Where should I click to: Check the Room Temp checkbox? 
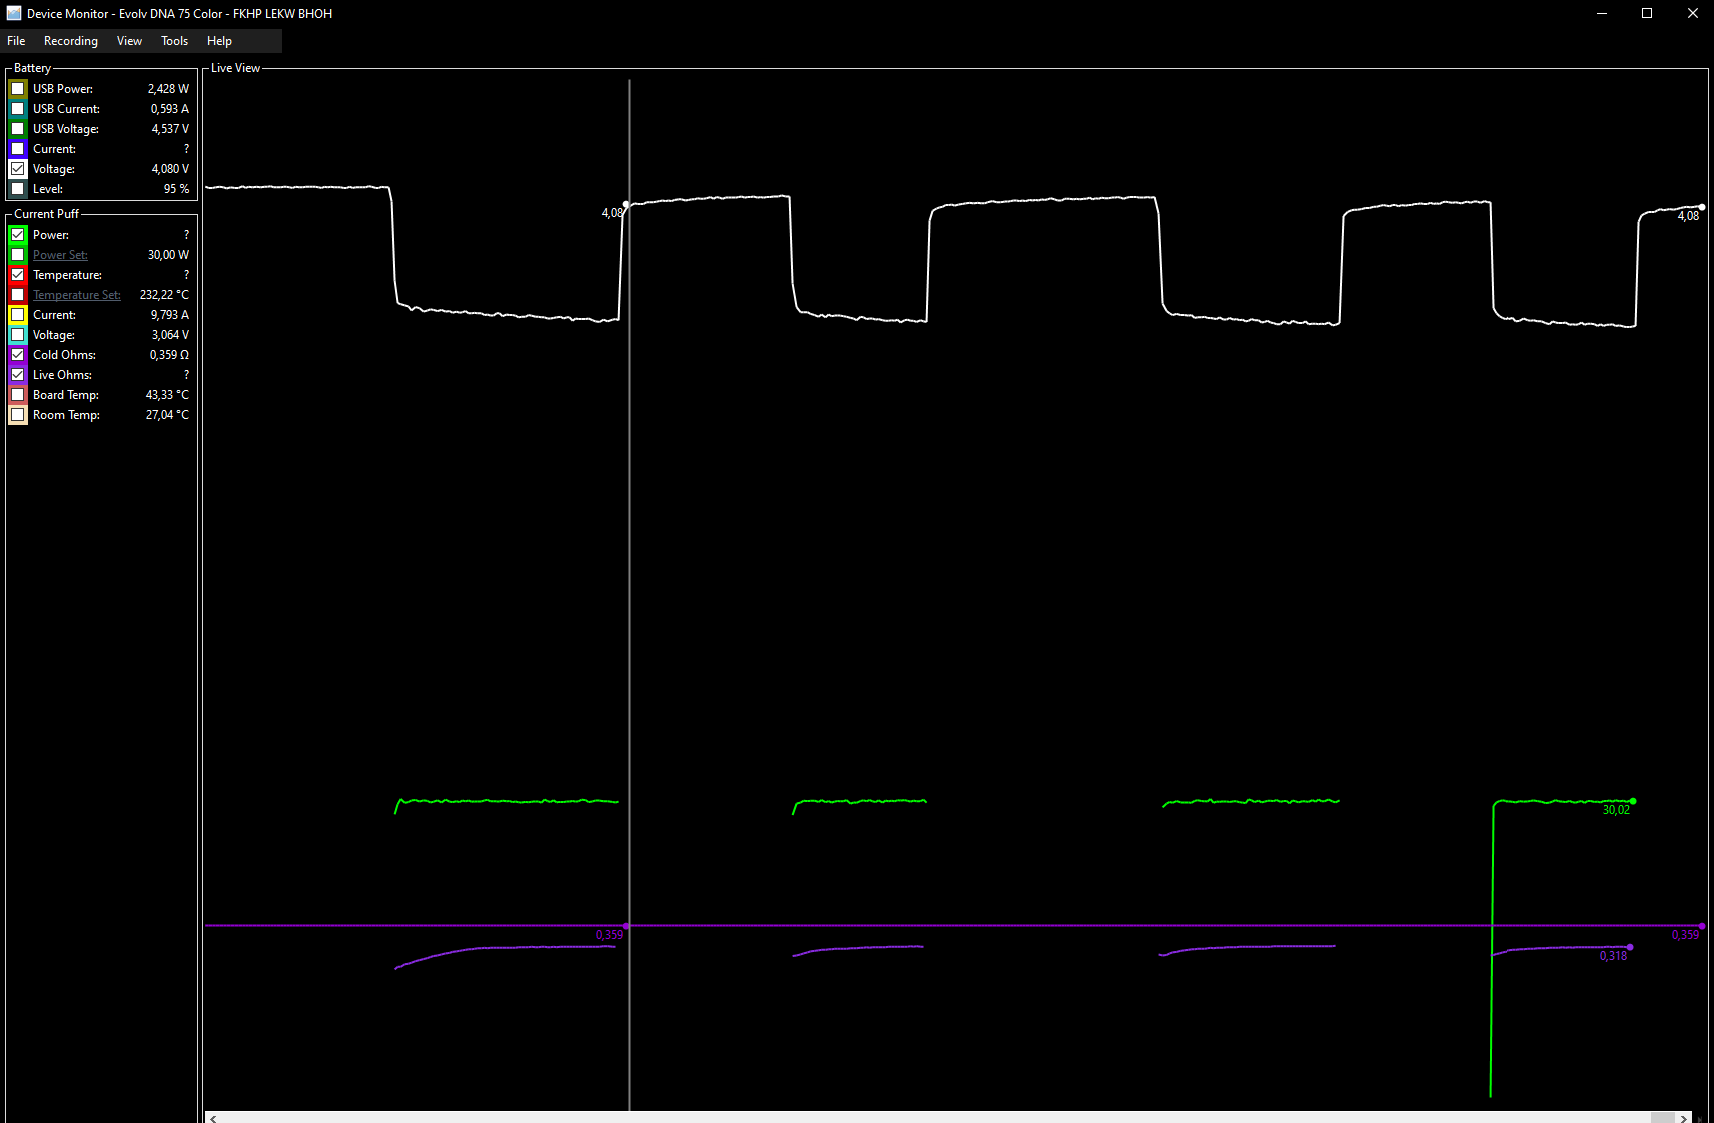18,415
